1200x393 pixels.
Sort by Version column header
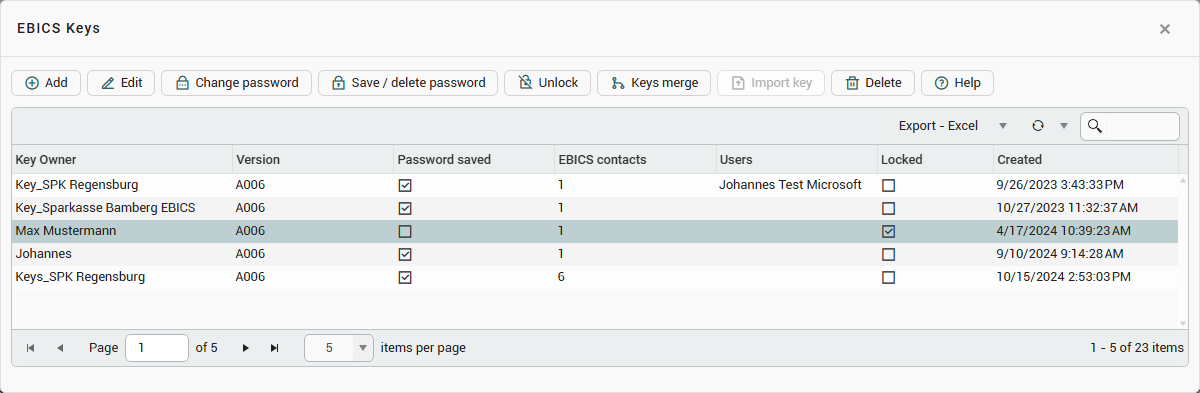pyautogui.click(x=312, y=159)
